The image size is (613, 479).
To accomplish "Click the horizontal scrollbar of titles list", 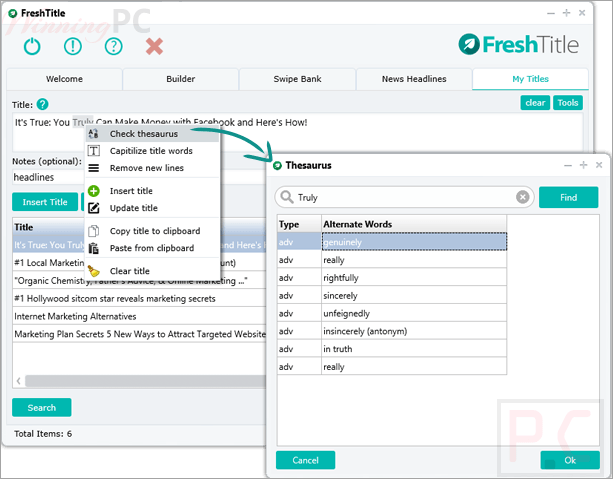I will coord(145,380).
